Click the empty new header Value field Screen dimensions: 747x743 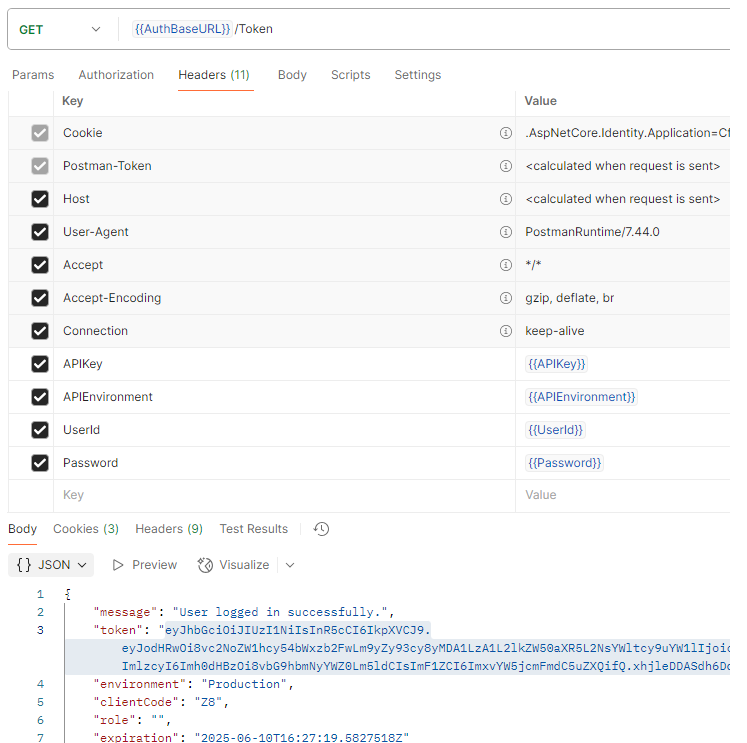pyautogui.click(x=623, y=495)
